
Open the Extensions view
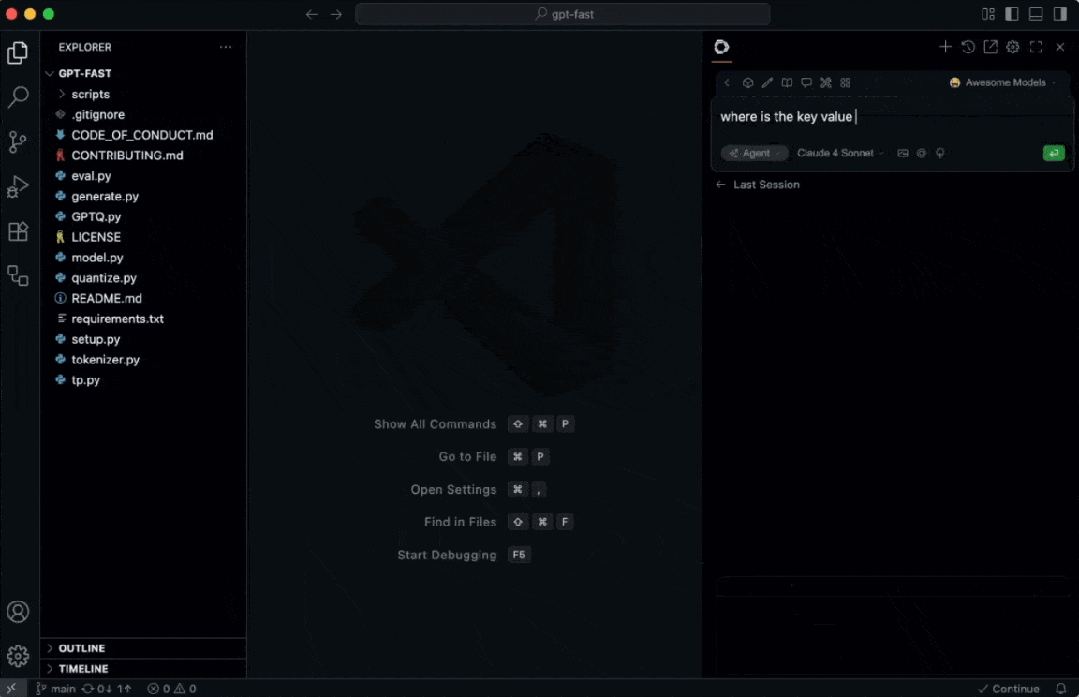coord(18,231)
